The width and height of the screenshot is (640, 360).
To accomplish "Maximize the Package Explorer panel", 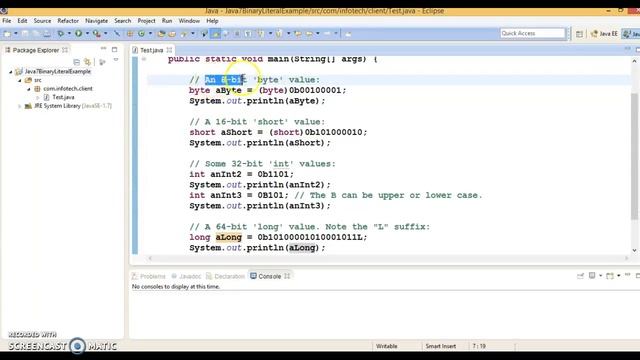I will click(115, 49).
